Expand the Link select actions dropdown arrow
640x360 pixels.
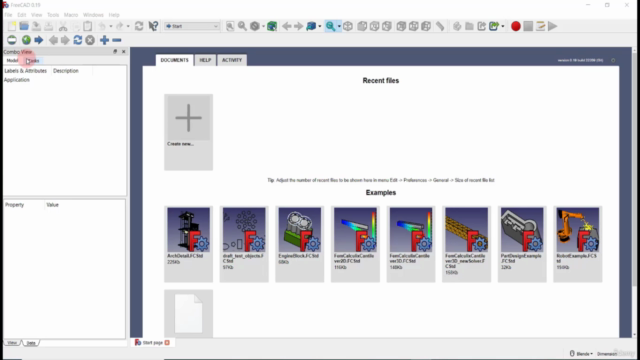(x=320, y=26)
